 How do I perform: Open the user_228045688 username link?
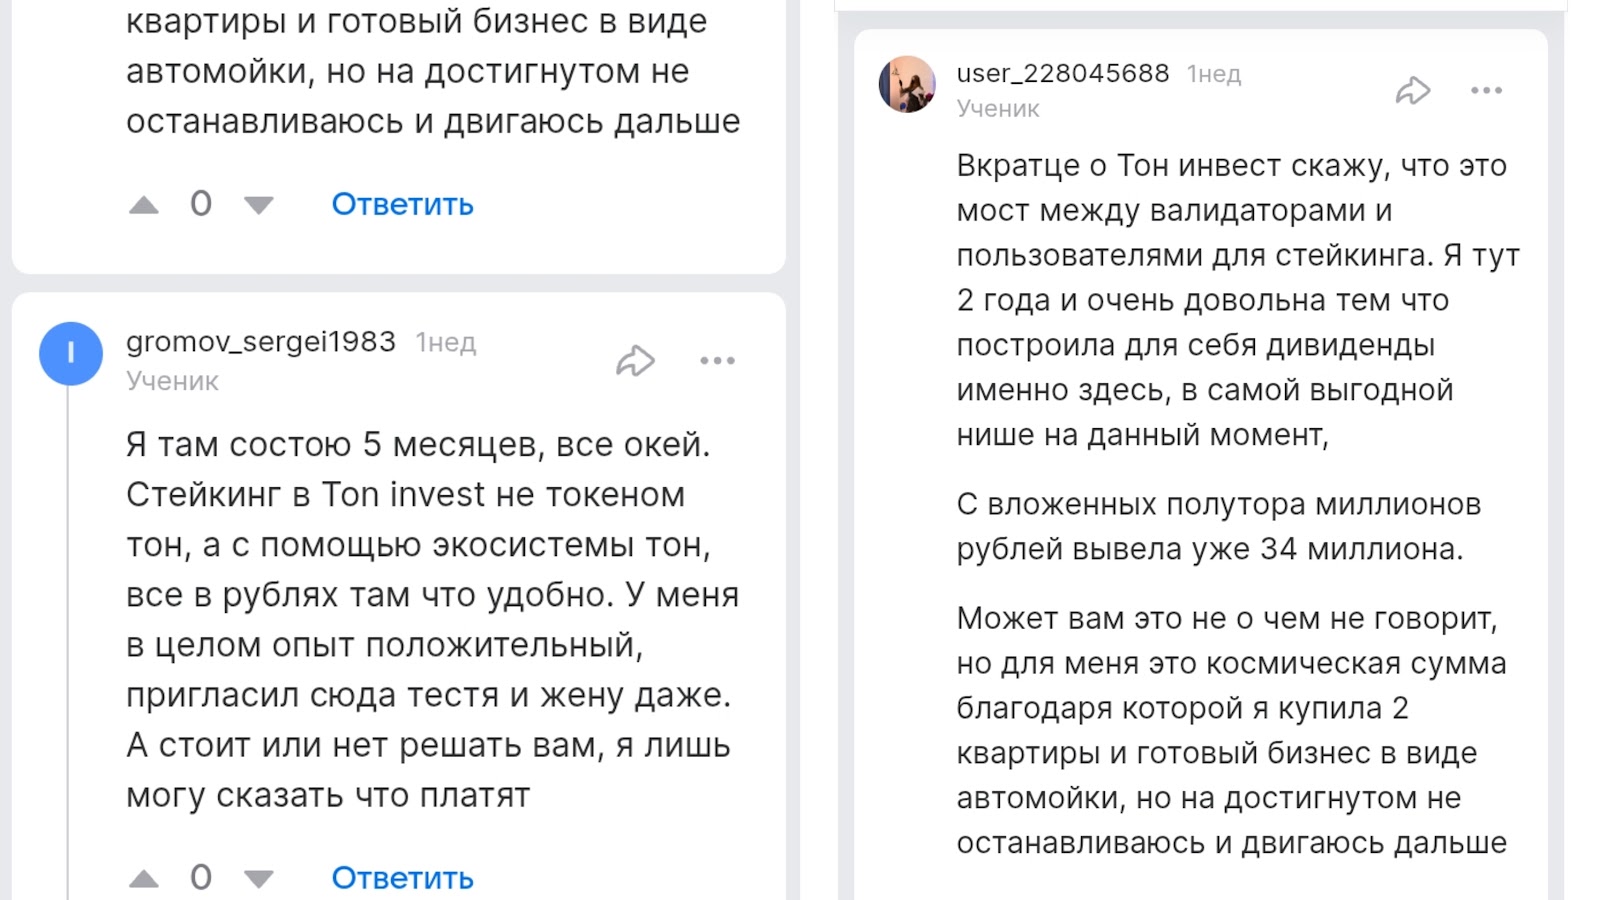(x=1063, y=73)
